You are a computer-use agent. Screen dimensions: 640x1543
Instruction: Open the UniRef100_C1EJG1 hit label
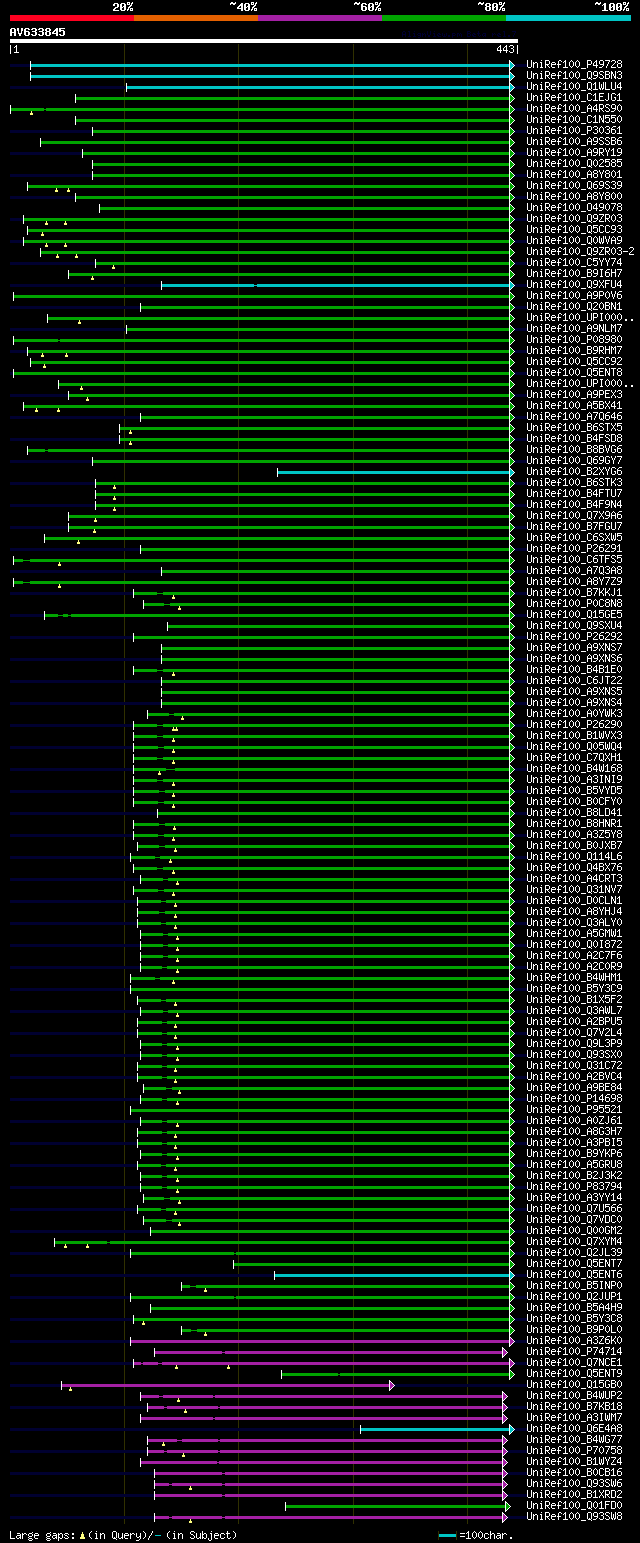coord(574,98)
